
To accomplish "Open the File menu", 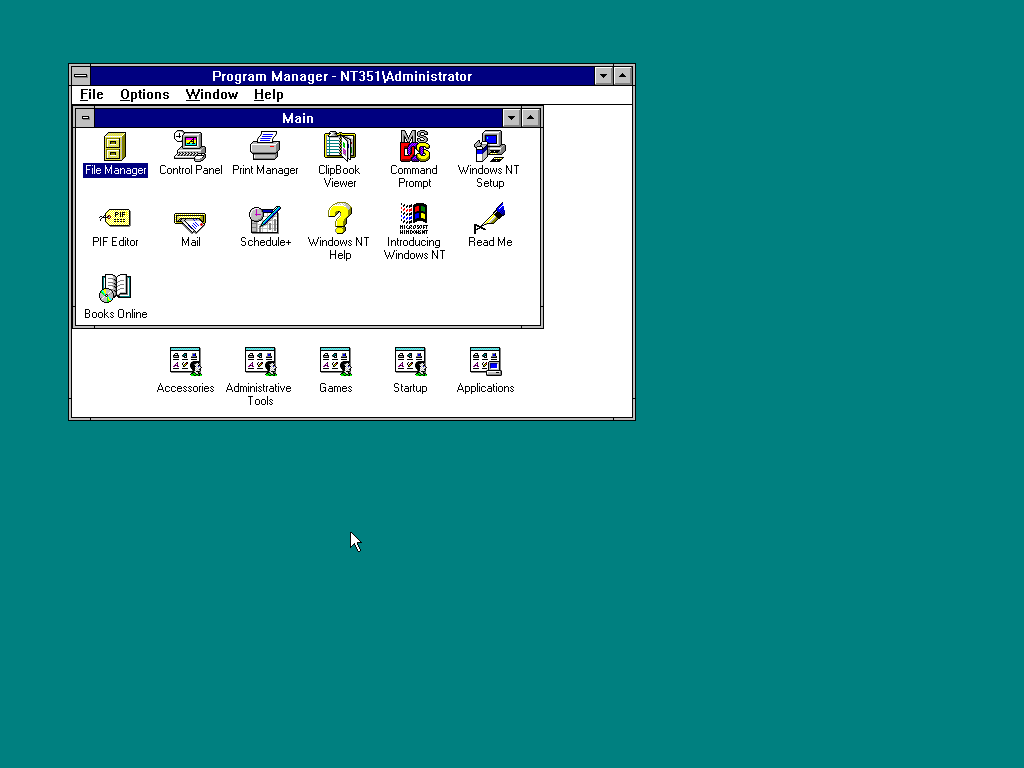I will [91, 95].
